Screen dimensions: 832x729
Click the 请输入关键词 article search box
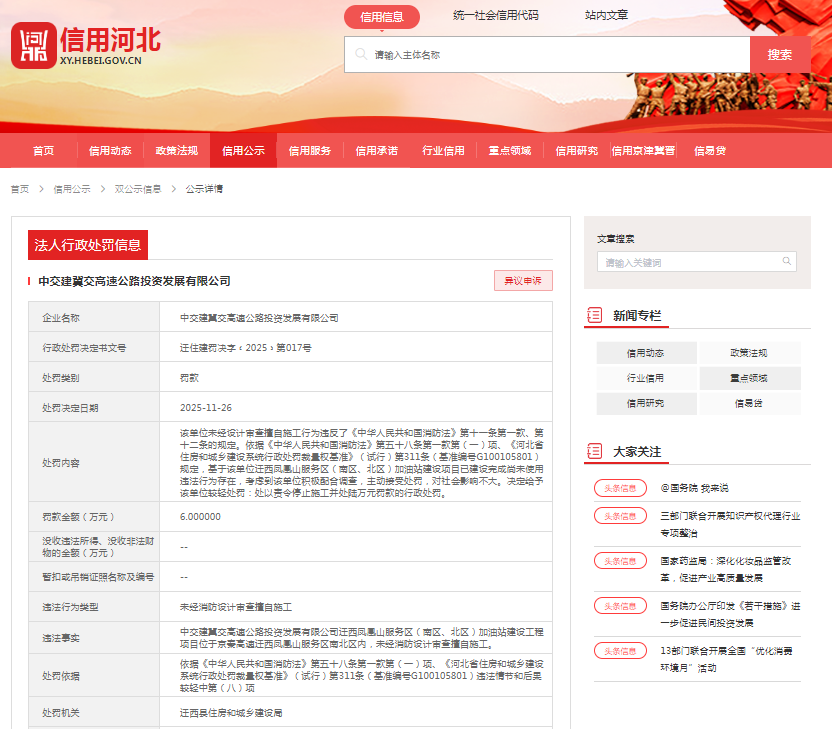tap(688, 262)
